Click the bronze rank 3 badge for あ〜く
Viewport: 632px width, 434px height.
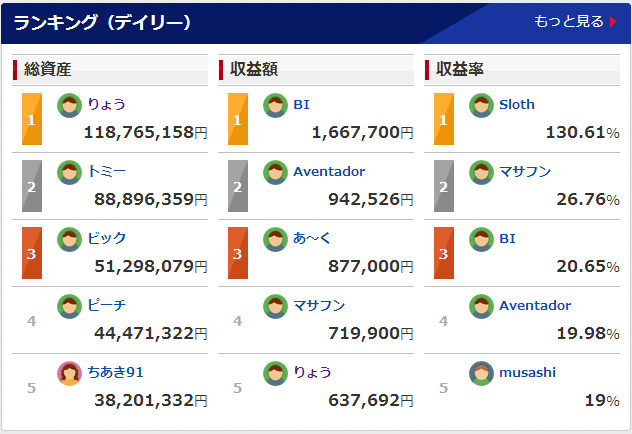tap(237, 253)
